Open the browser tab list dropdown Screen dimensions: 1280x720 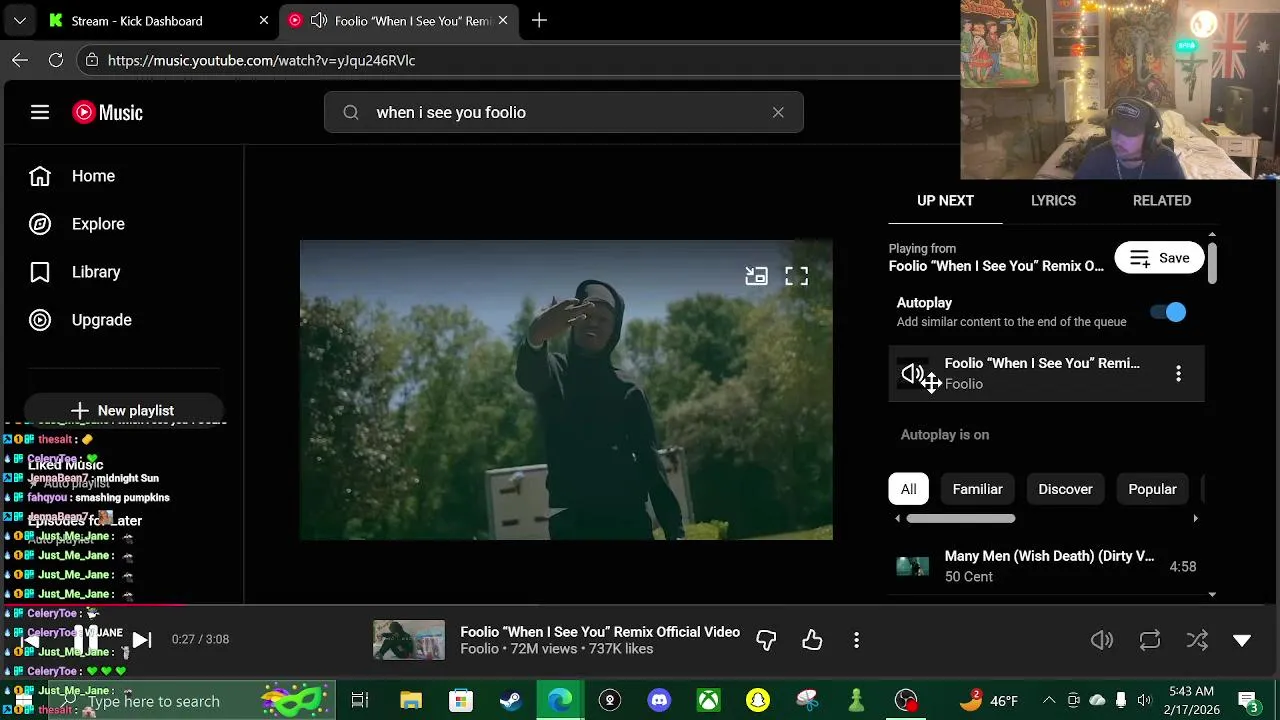(19, 20)
